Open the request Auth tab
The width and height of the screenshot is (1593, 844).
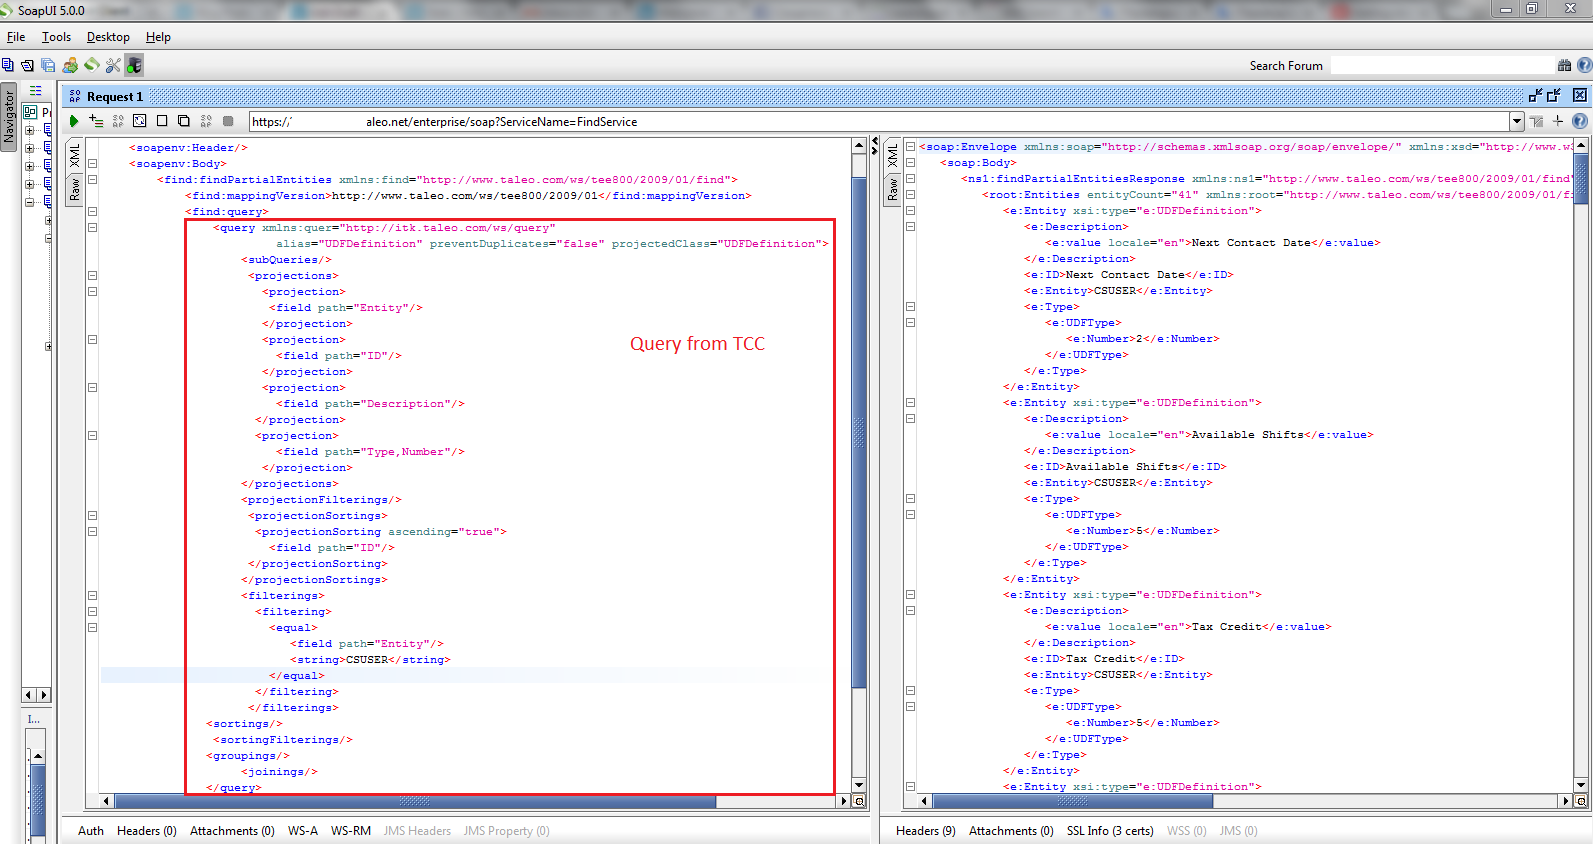(x=91, y=831)
